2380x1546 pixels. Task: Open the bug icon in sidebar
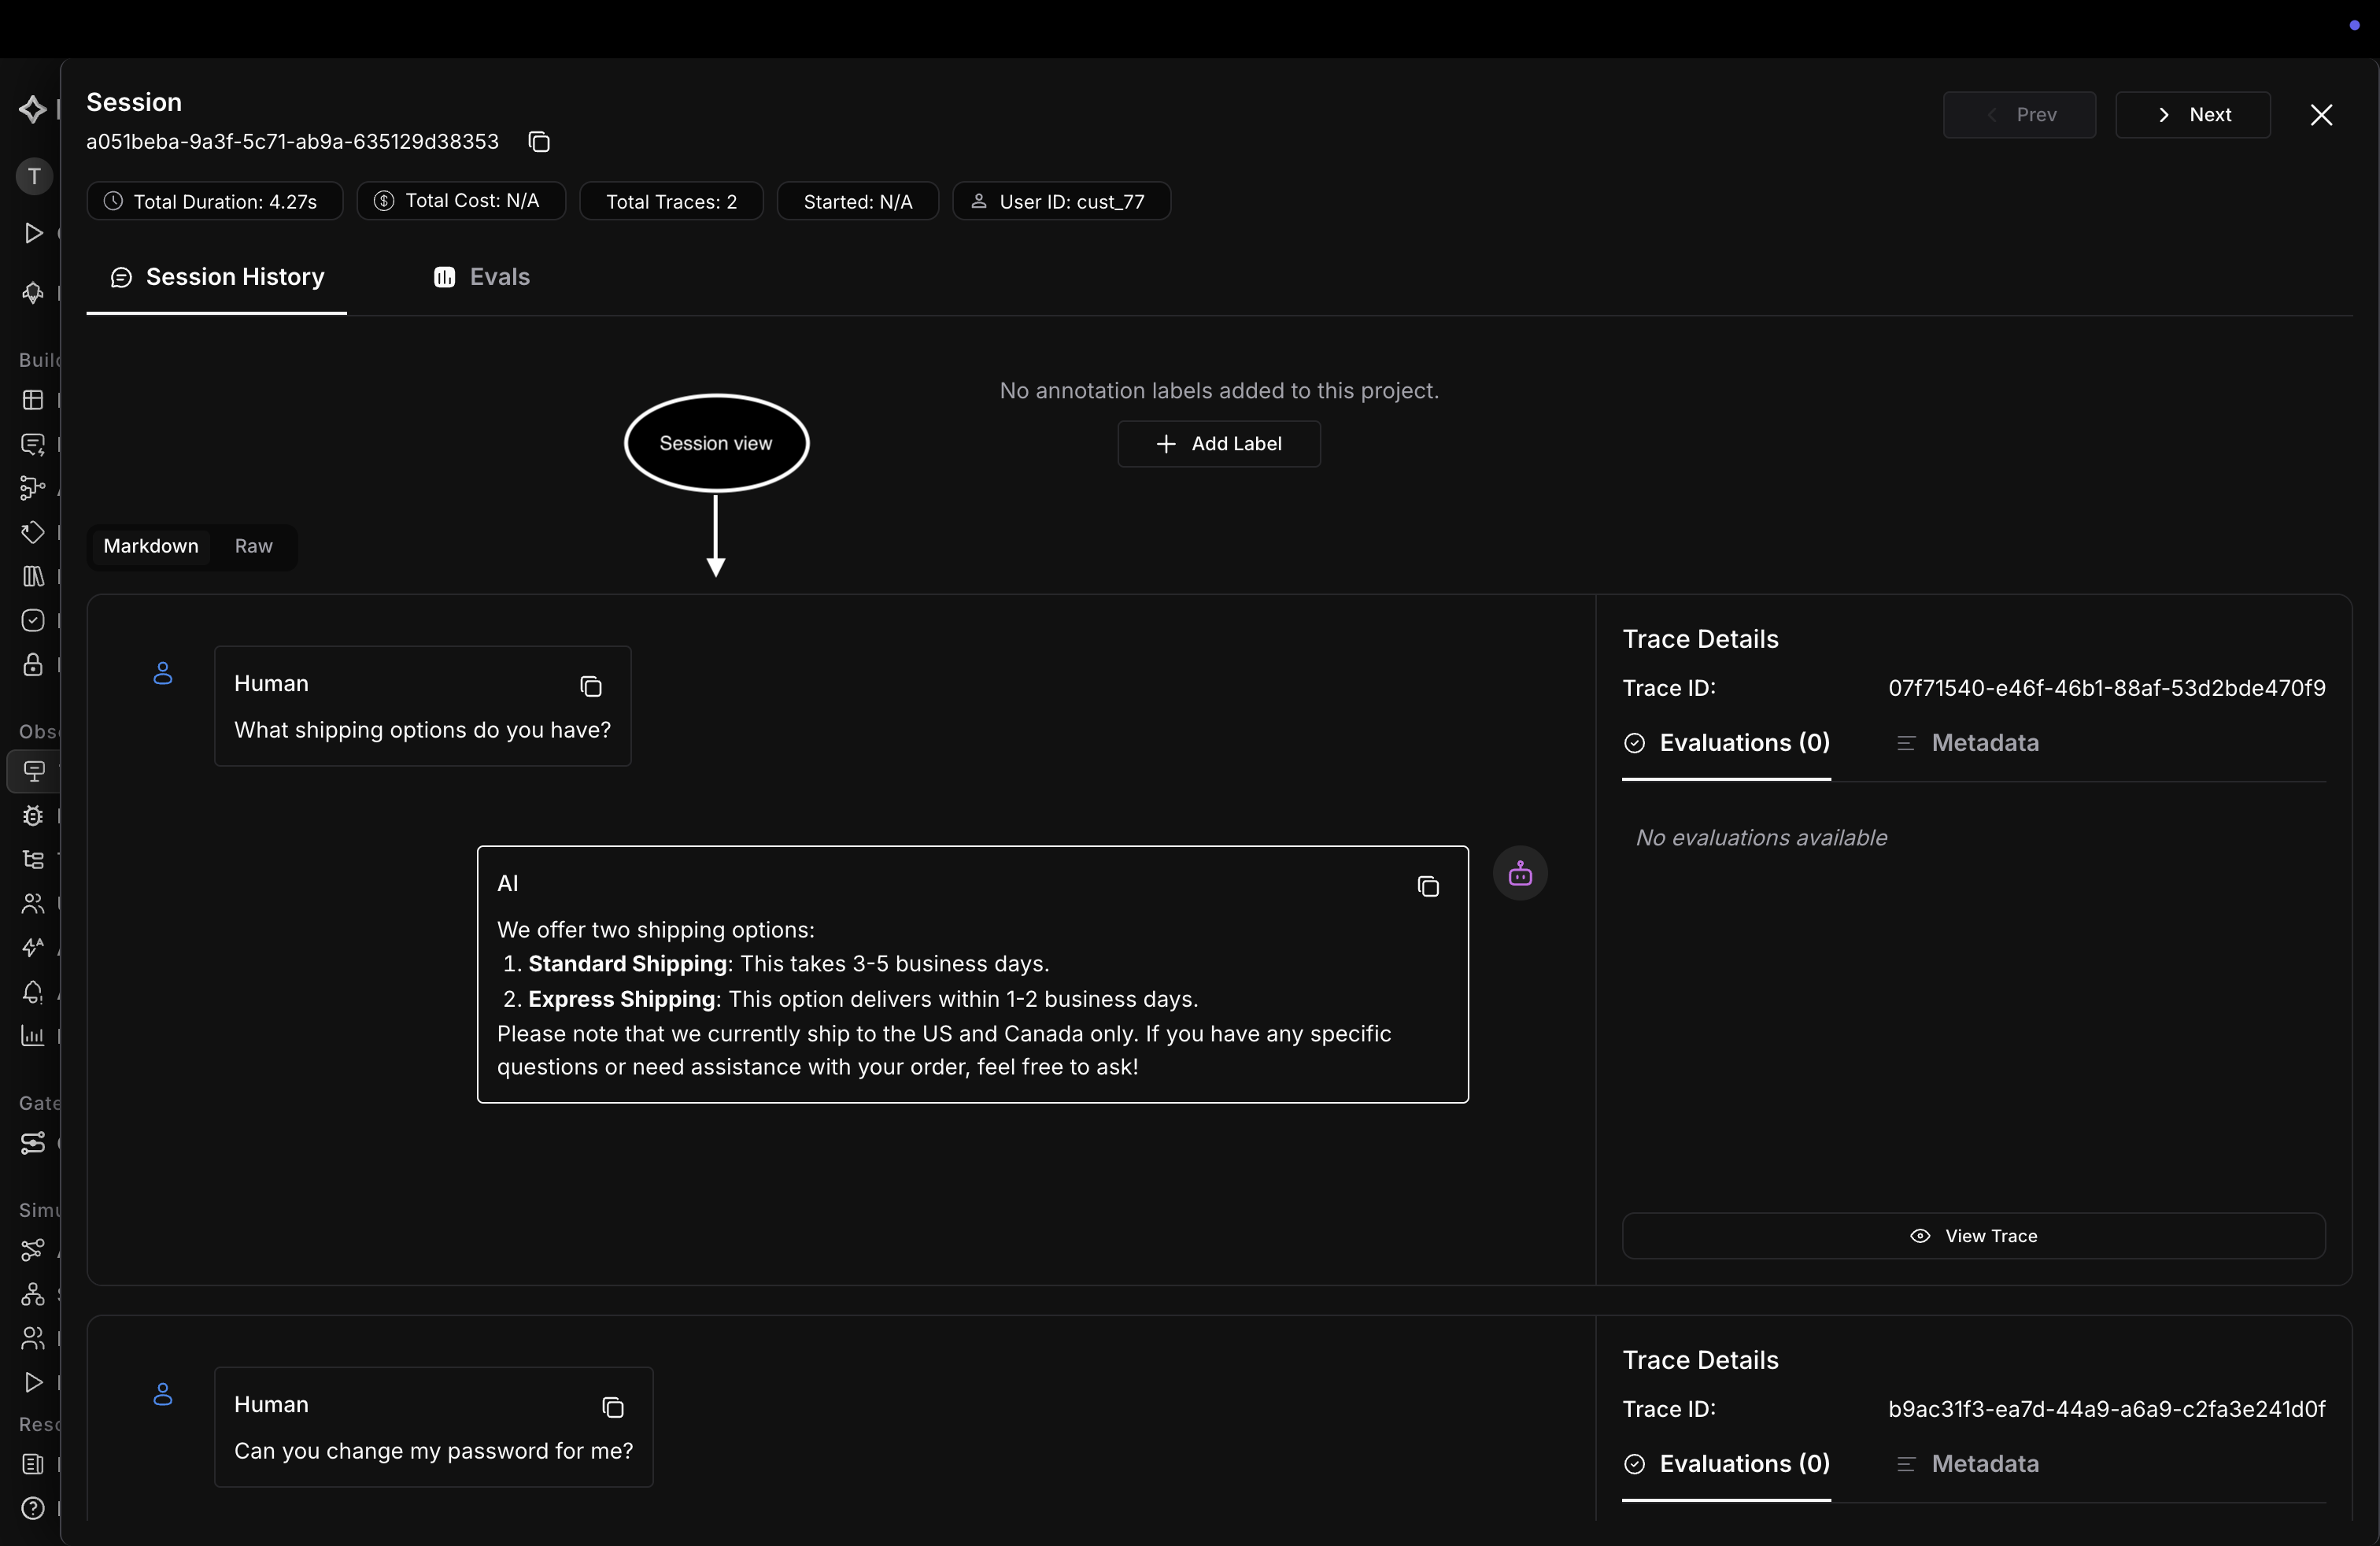pyautogui.click(x=33, y=816)
